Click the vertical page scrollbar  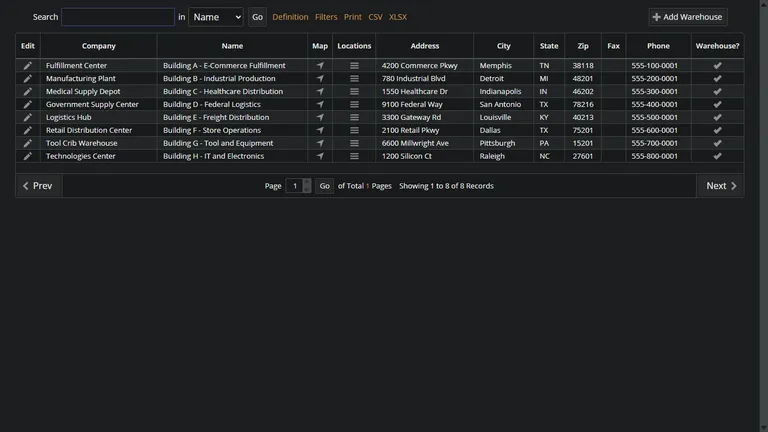pyautogui.click(x=764, y=216)
